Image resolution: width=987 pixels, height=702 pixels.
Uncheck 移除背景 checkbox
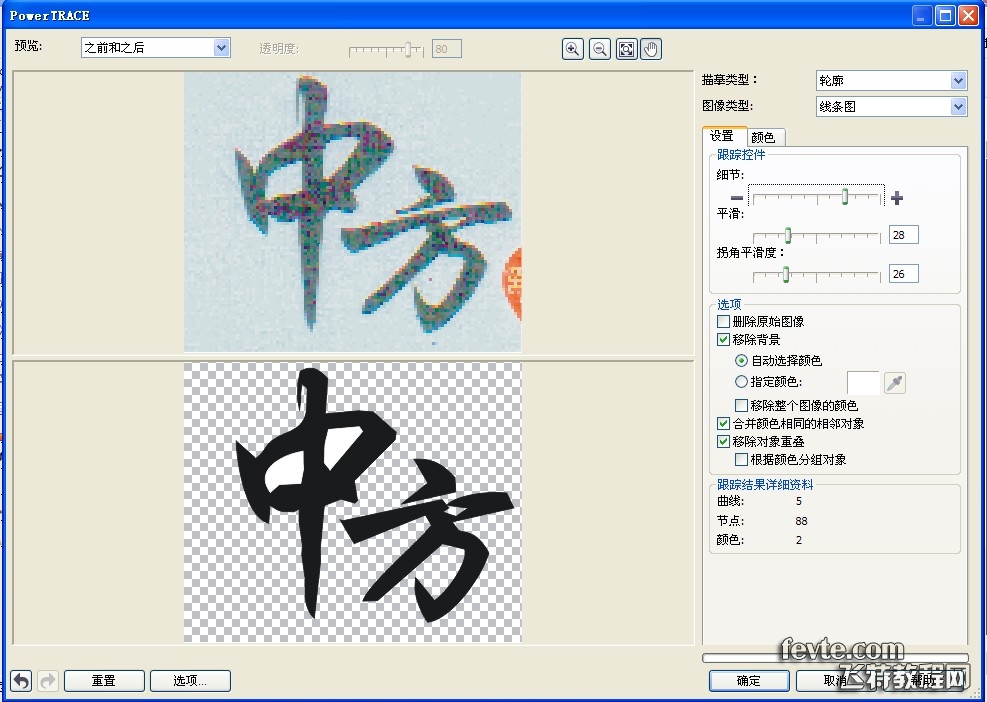click(x=723, y=339)
